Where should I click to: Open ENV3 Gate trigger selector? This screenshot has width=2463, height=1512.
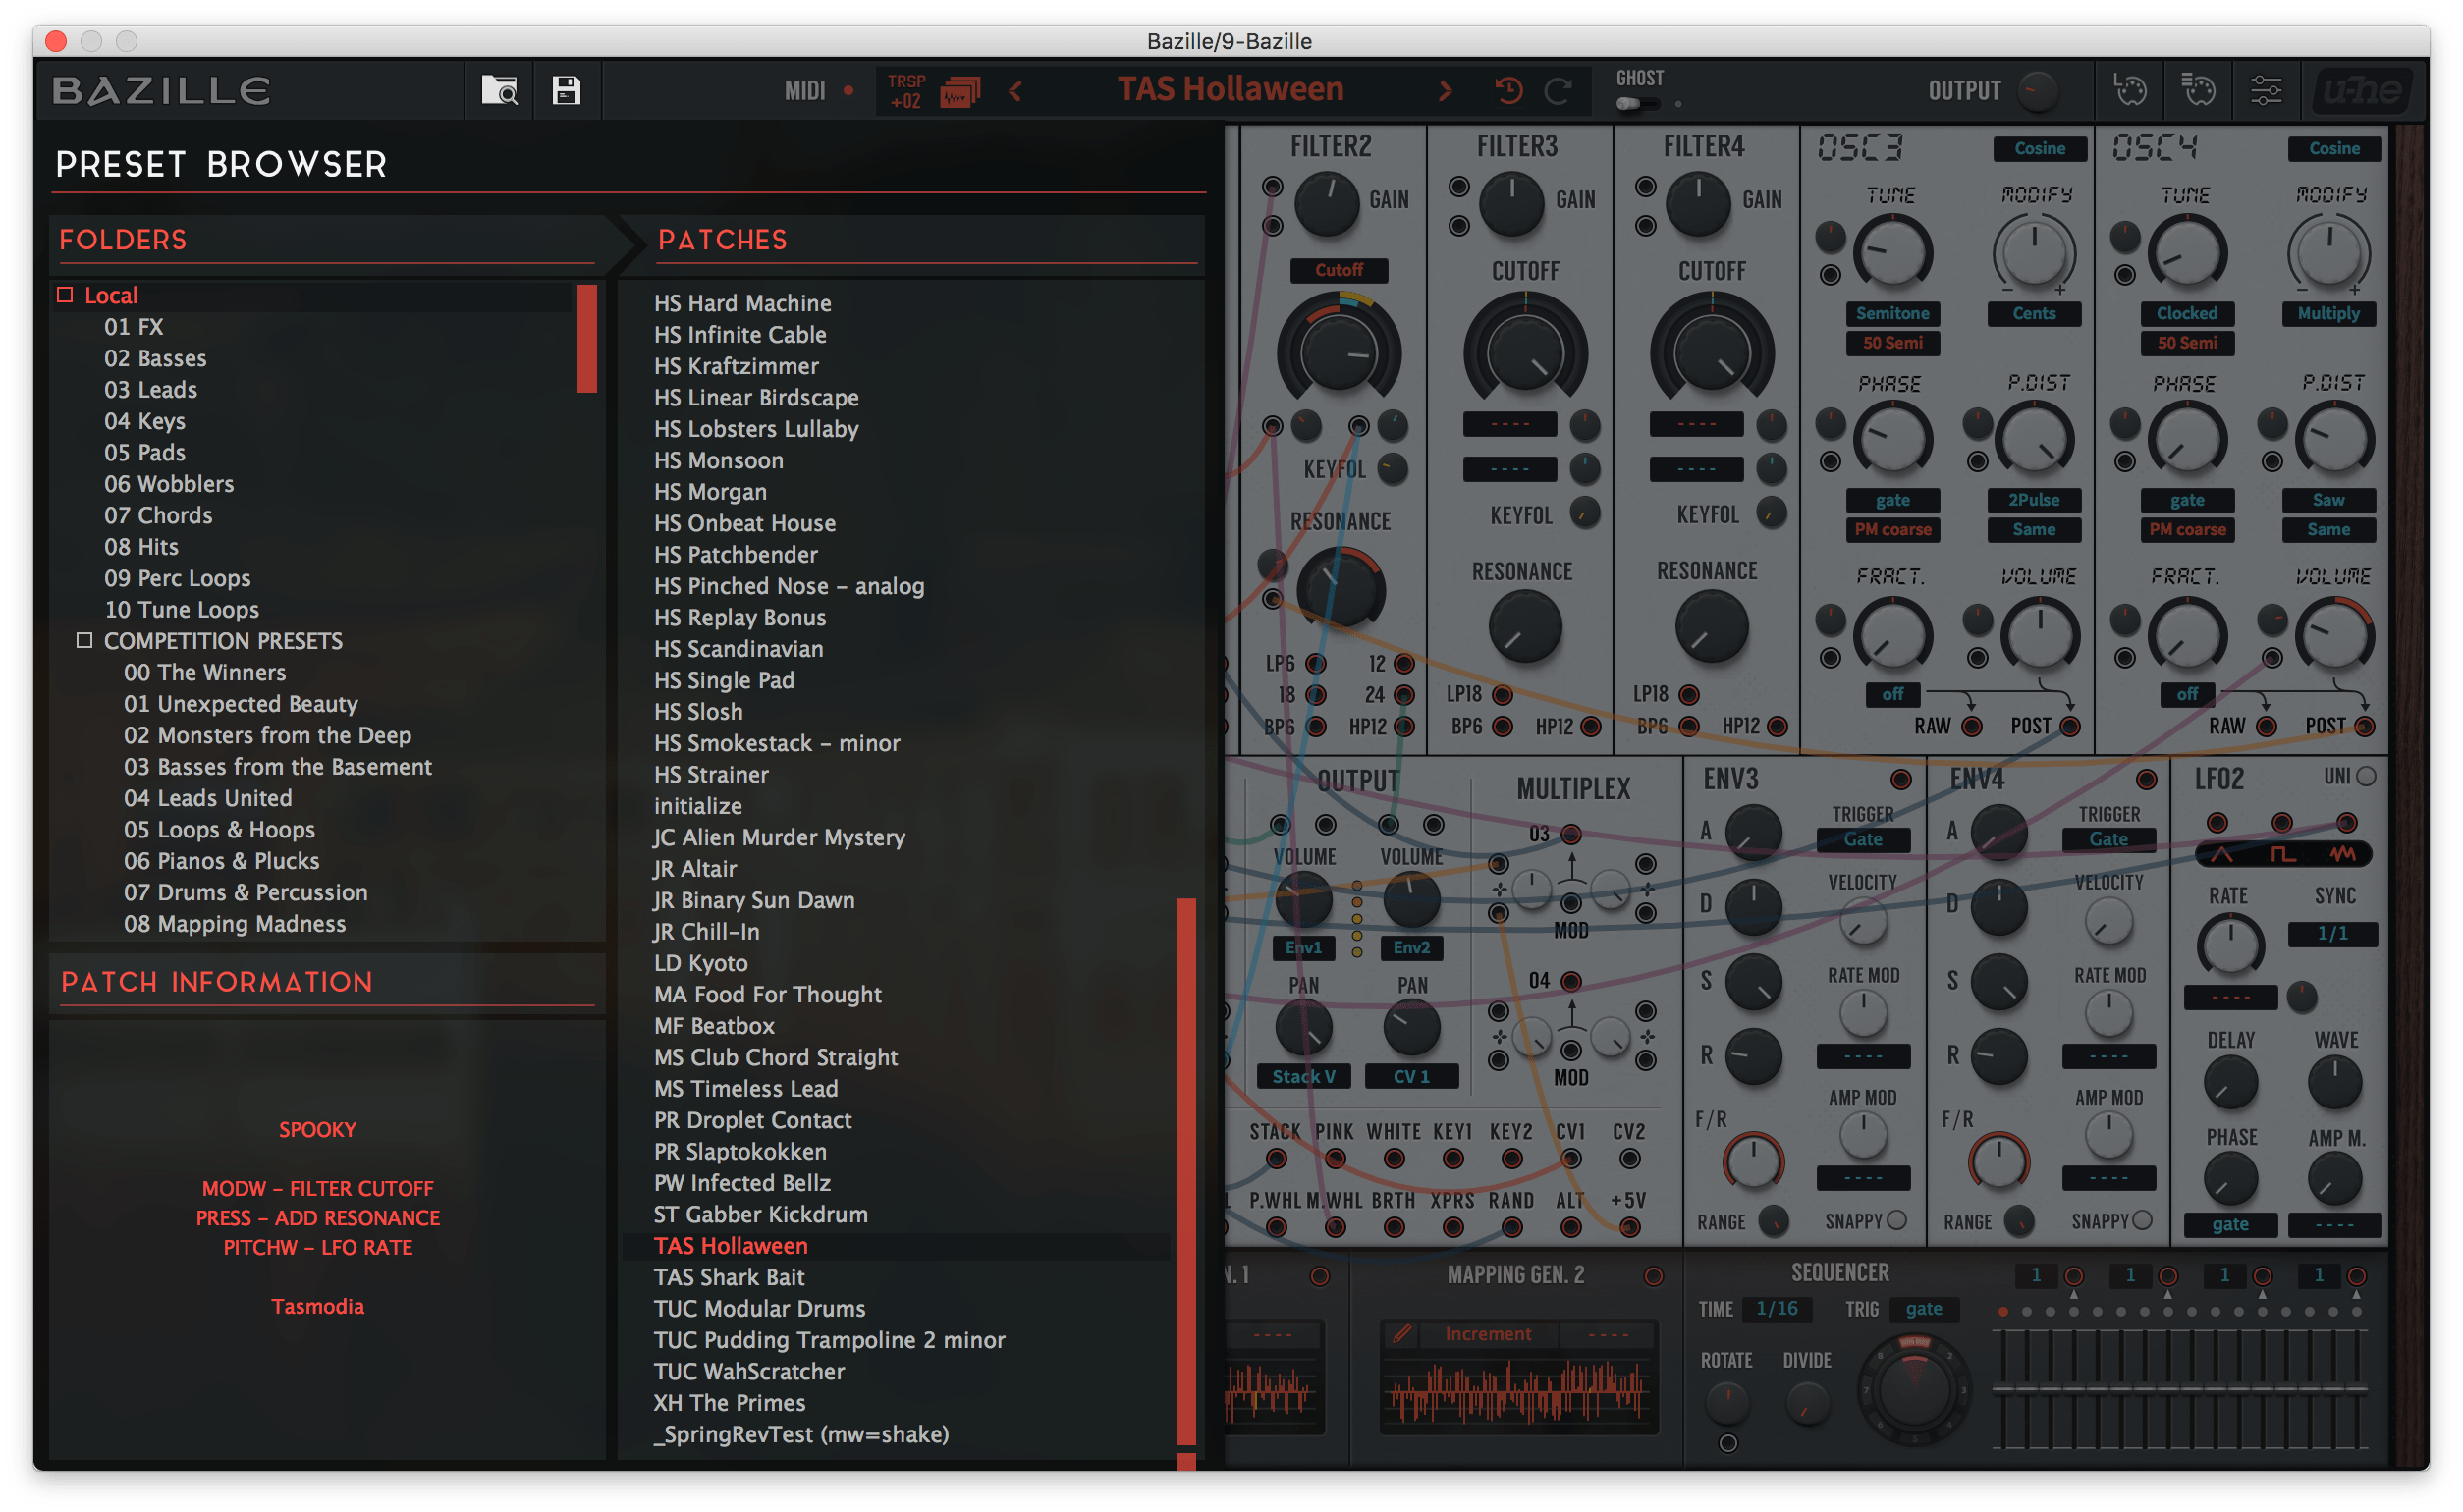(x=1862, y=839)
